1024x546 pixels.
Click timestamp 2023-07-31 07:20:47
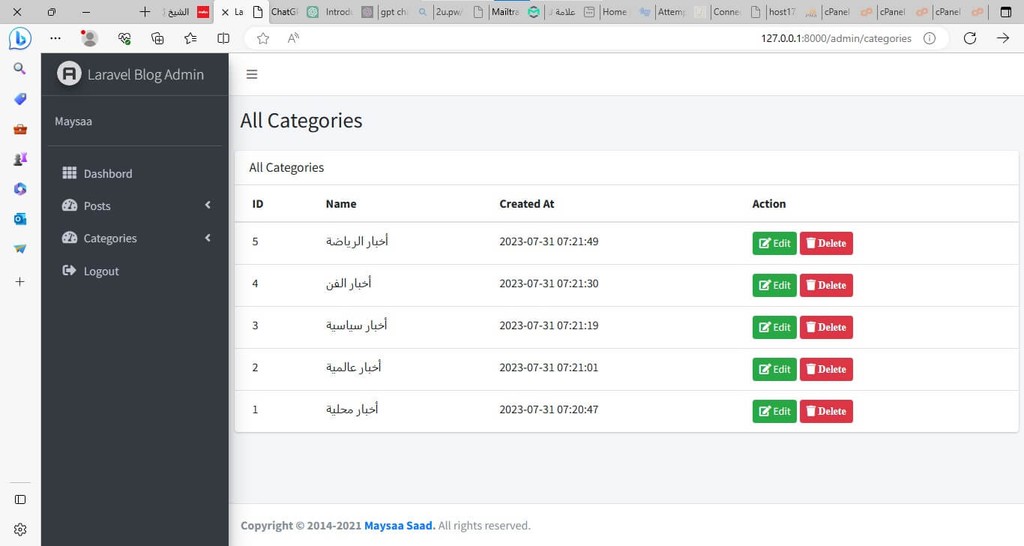coord(549,410)
